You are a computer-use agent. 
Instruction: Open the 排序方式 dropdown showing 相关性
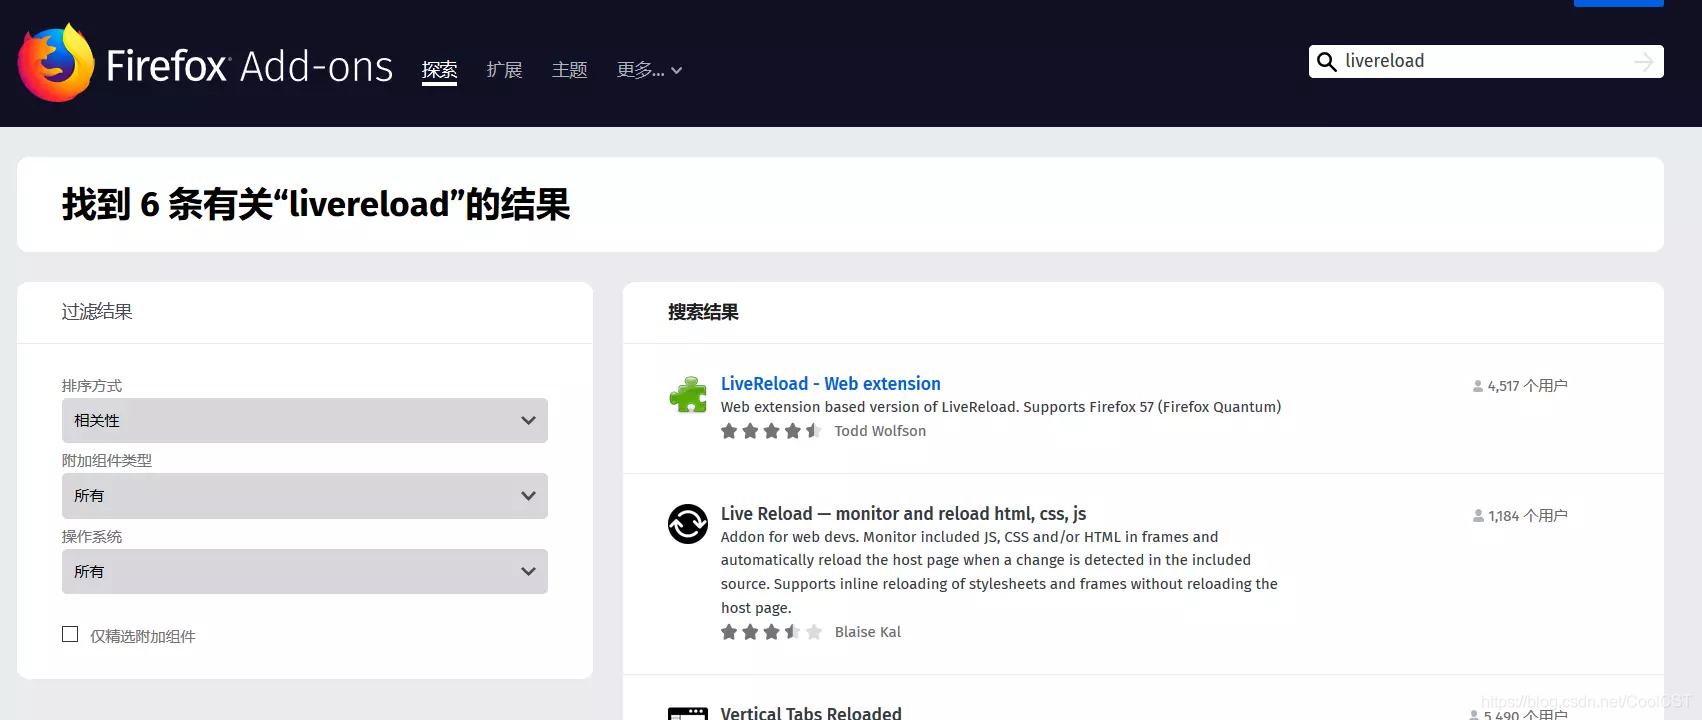pyautogui.click(x=305, y=421)
